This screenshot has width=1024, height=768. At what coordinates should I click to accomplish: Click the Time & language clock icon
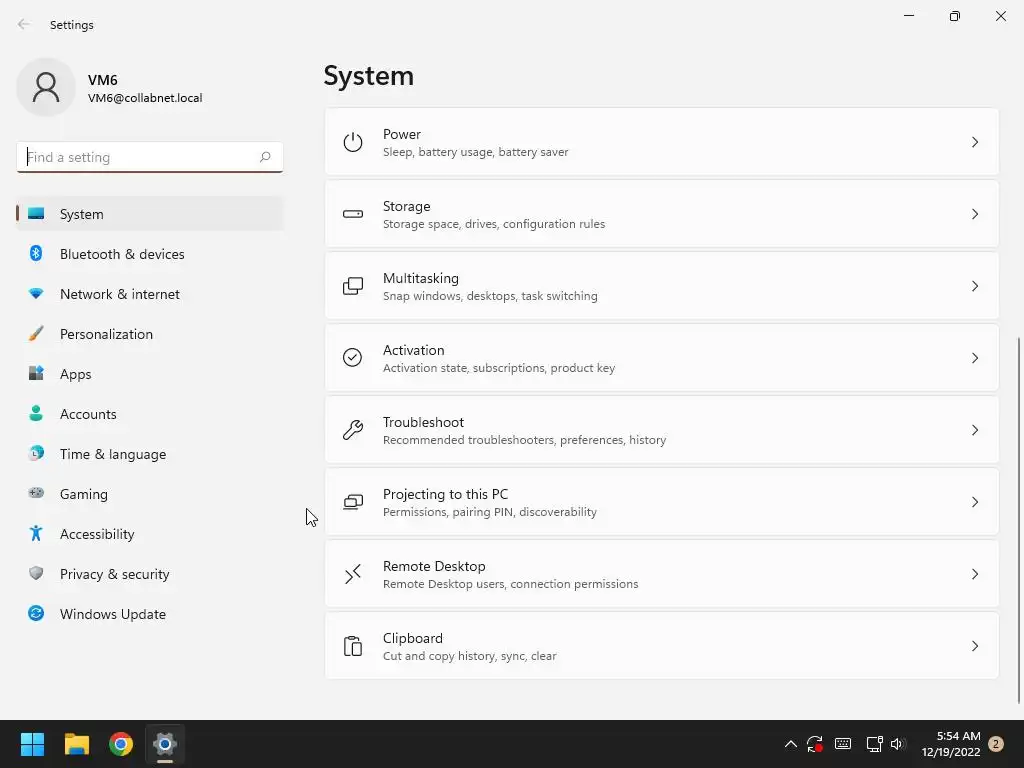click(x=36, y=453)
